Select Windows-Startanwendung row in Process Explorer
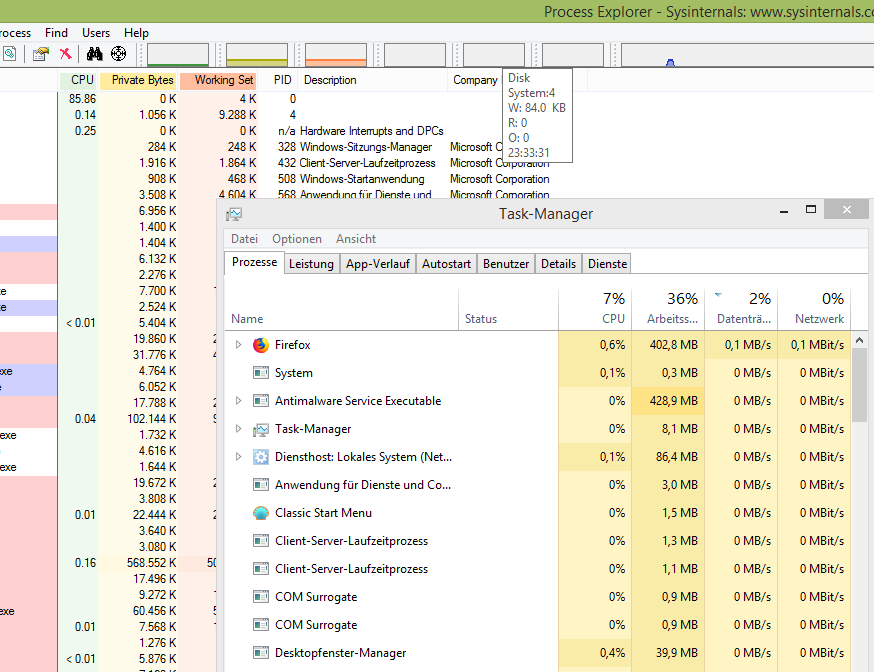Viewport: 874px width, 672px height. (x=361, y=179)
